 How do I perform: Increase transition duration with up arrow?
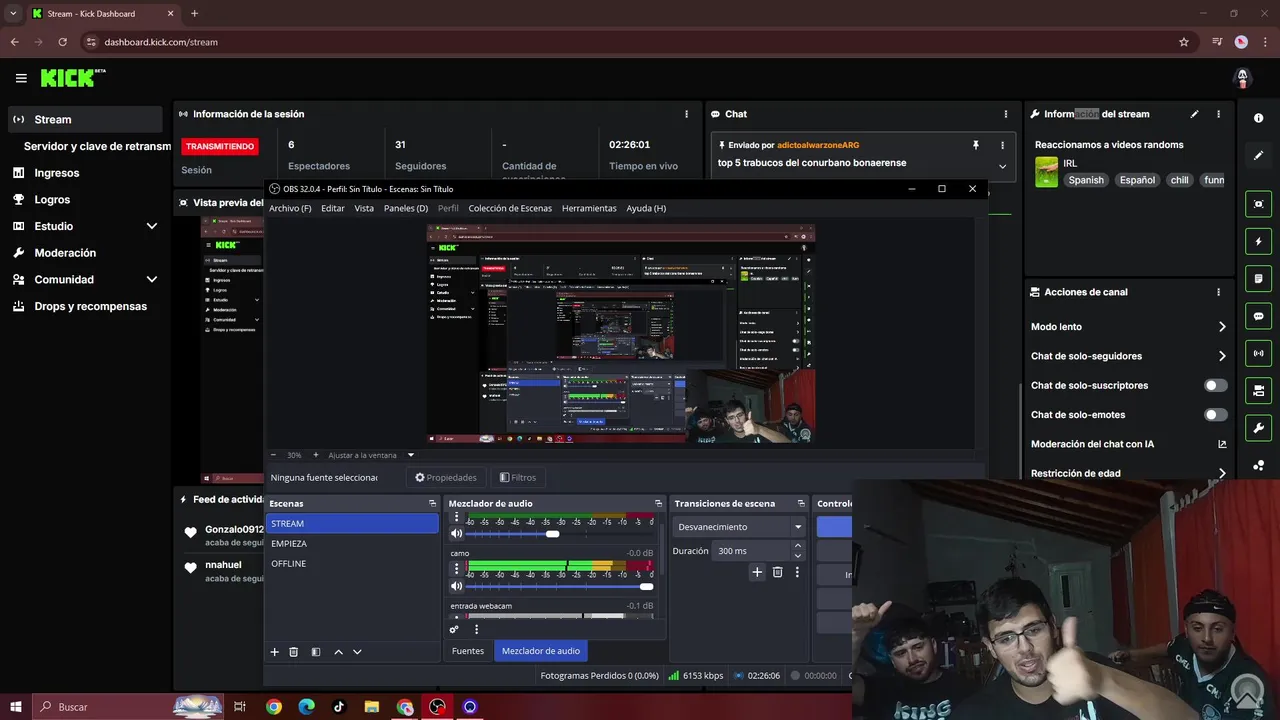(797, 546)
